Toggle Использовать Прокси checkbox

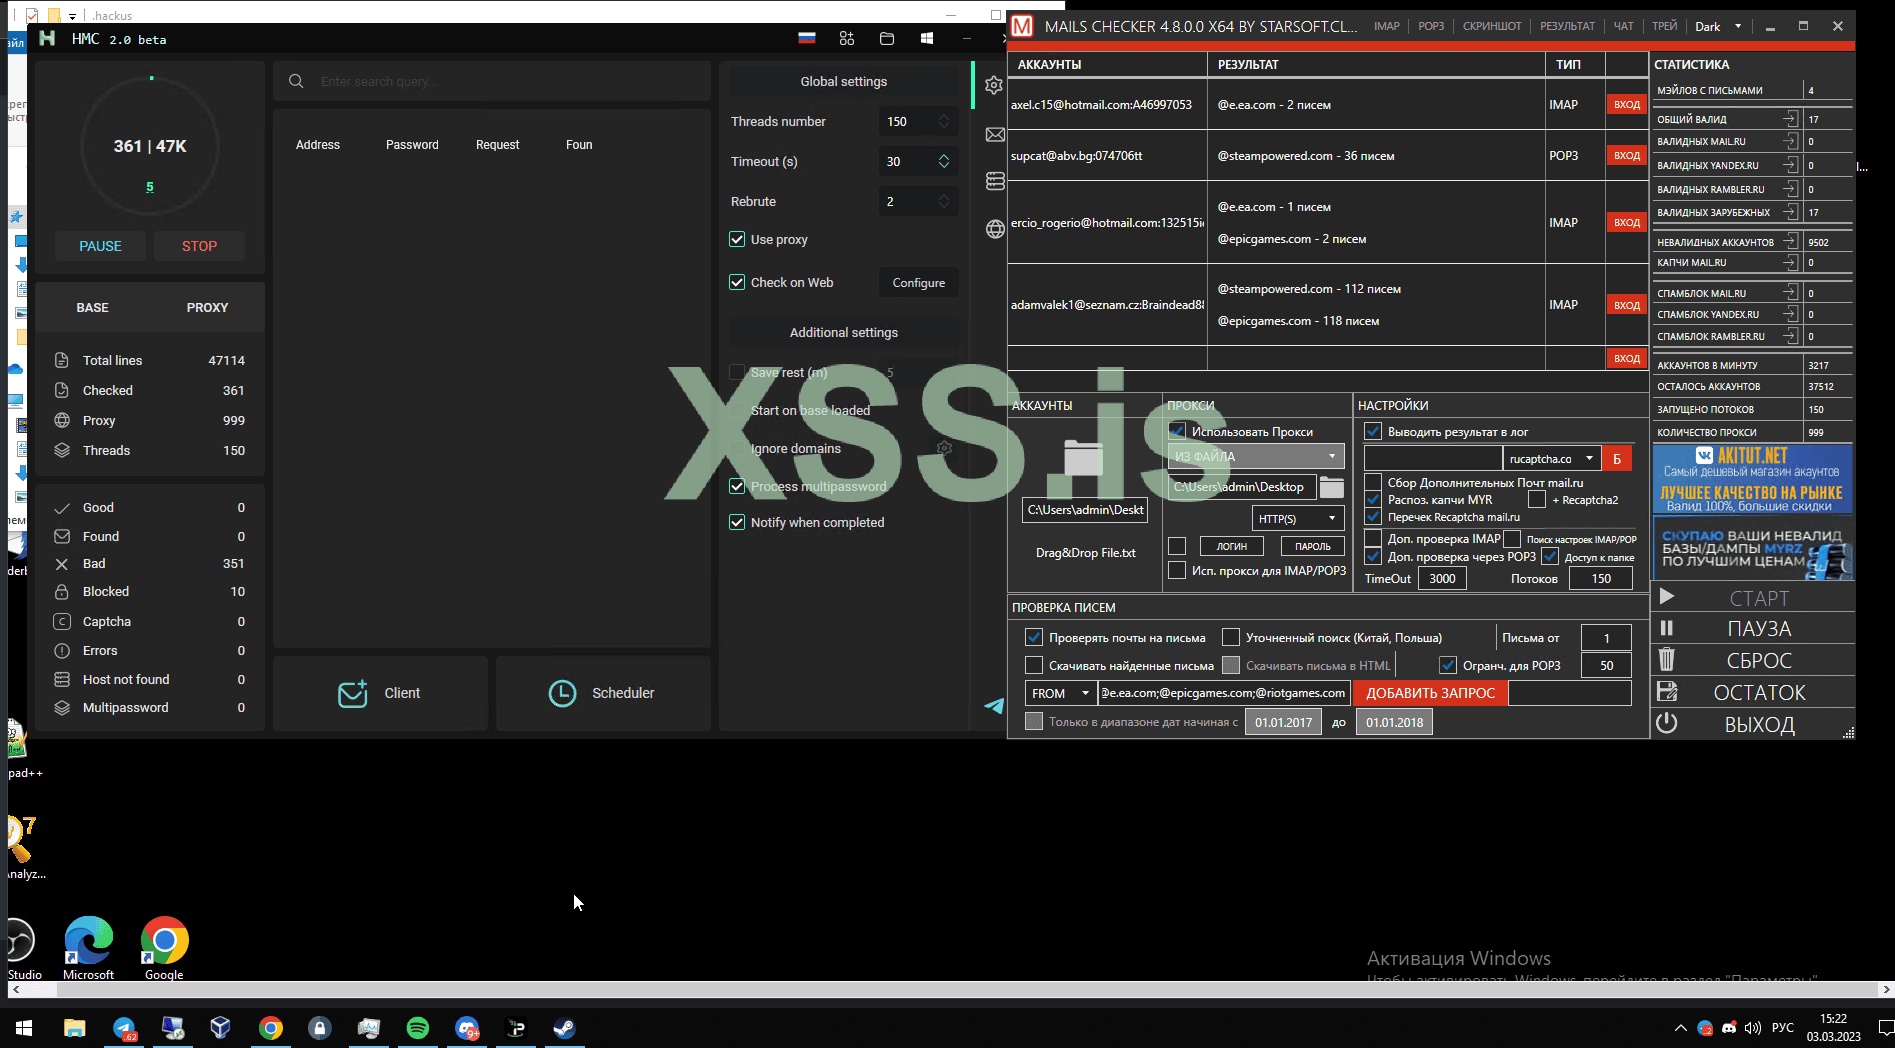click(1177, 431)
